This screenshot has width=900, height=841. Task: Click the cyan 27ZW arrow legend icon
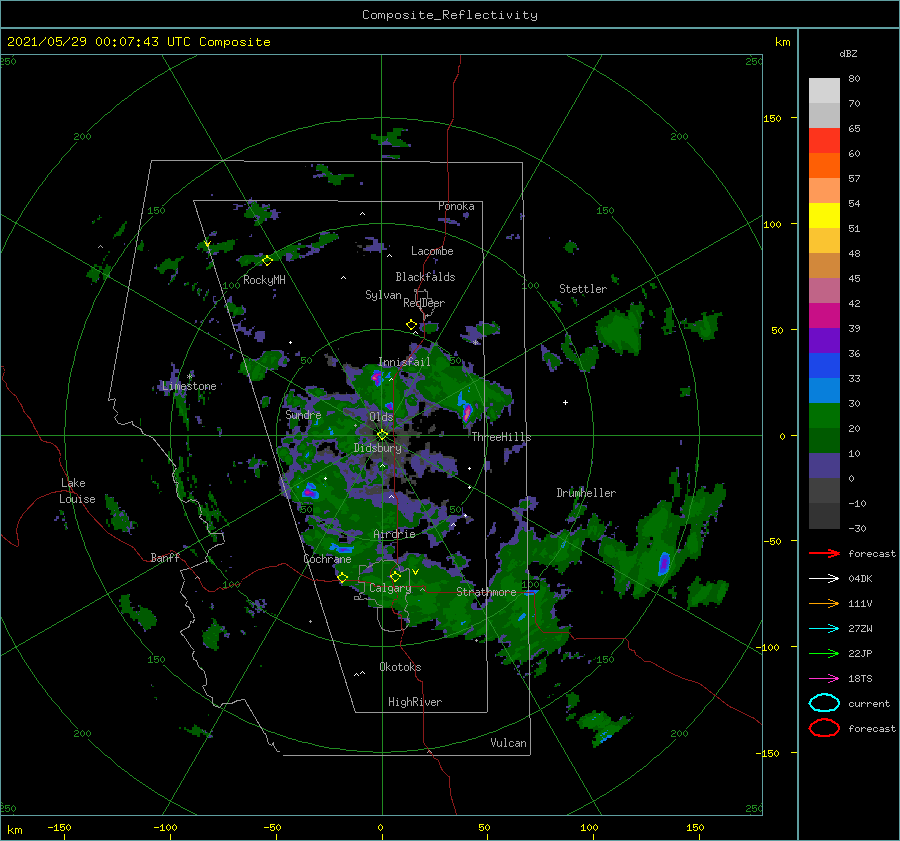point(824,629)
